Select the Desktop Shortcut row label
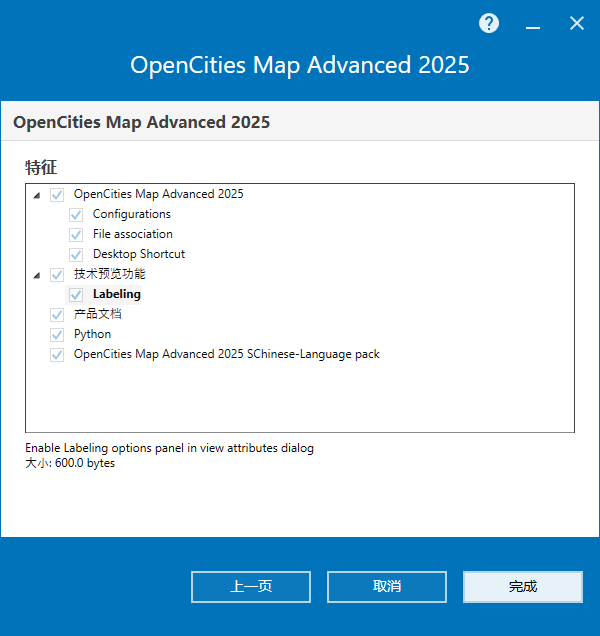 [139, 254]
